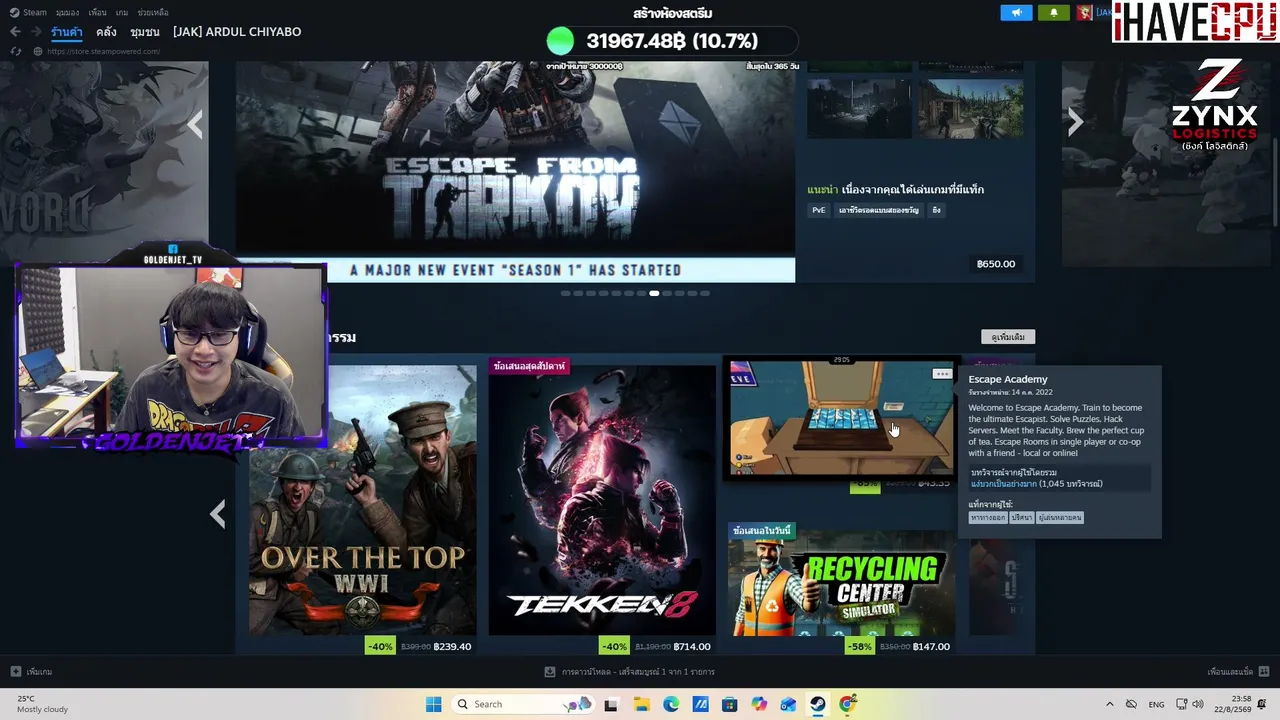1280x720 pixels.
Task: Click the ฿650.00 price on the featured game
Action: tap(996, 264)
